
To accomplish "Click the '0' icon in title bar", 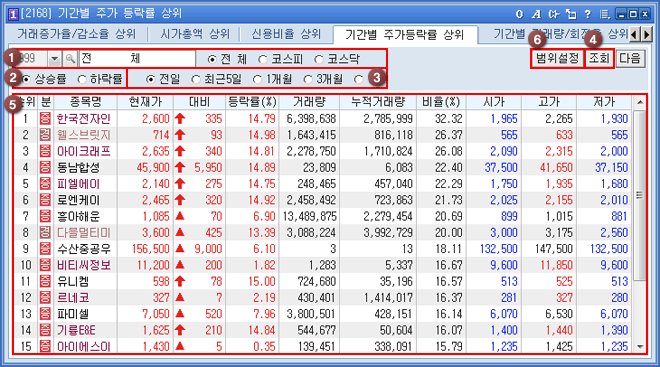I will click(519, 14).
